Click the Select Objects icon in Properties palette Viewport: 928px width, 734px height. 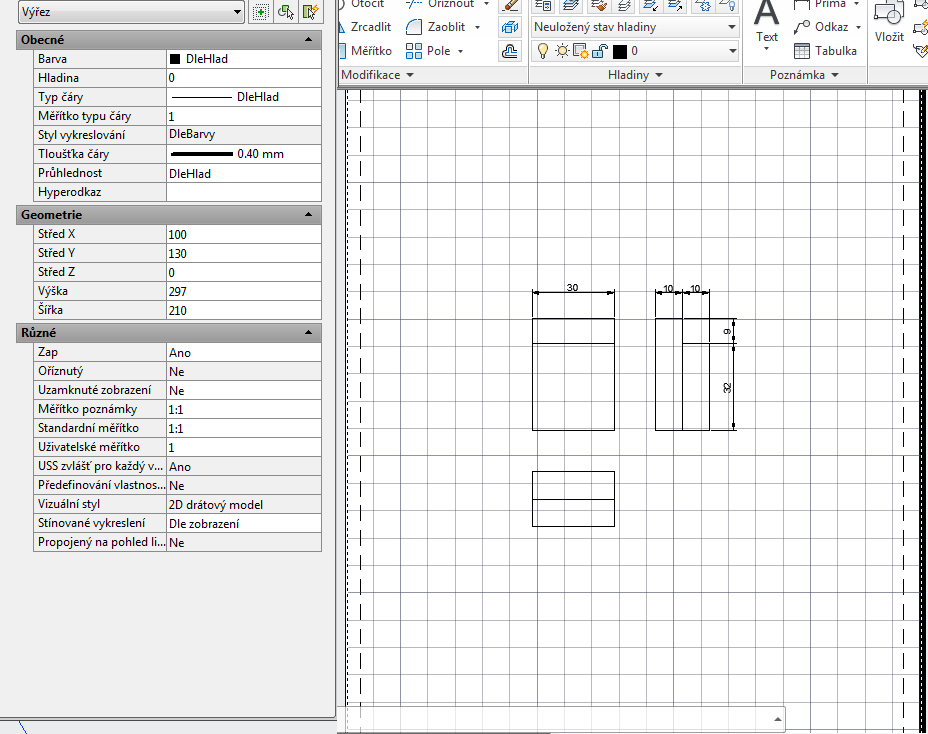pyautogui.click(x=286, y=12)
